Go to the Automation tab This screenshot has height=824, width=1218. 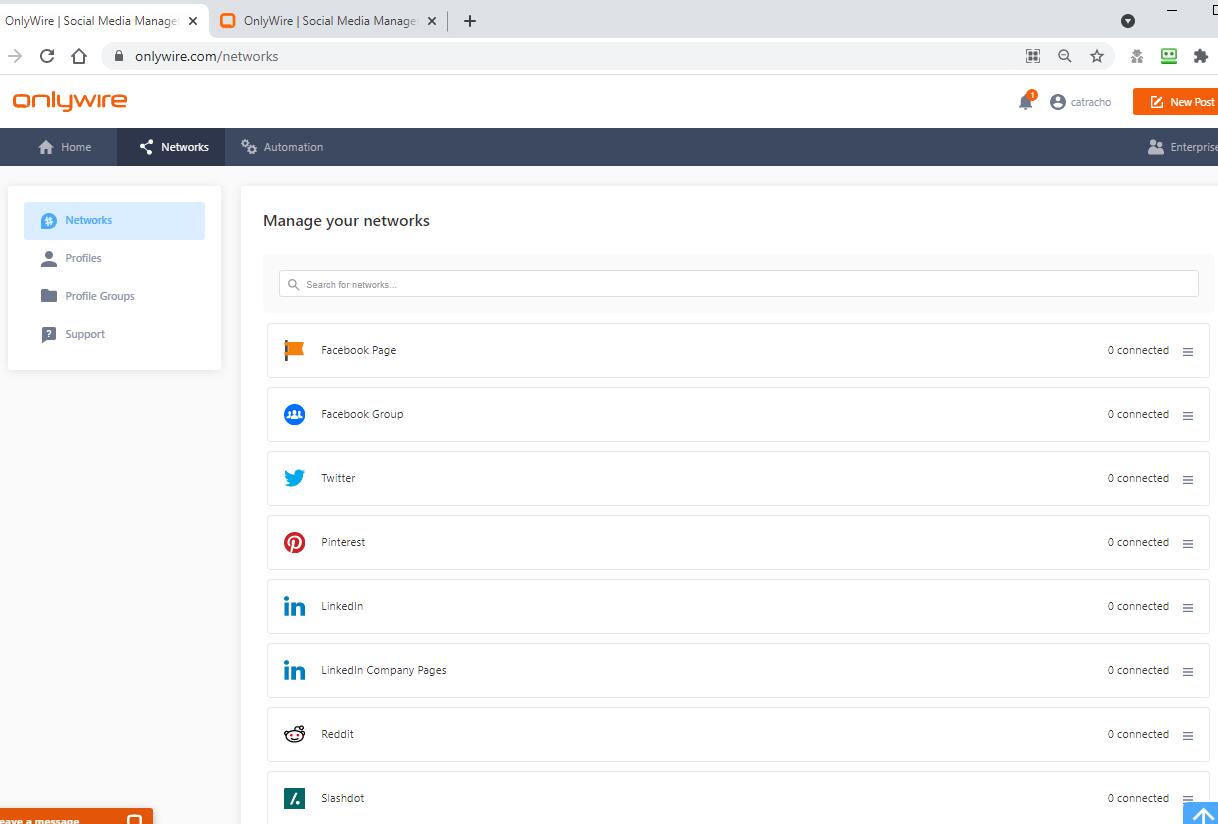tap(282, 147)
